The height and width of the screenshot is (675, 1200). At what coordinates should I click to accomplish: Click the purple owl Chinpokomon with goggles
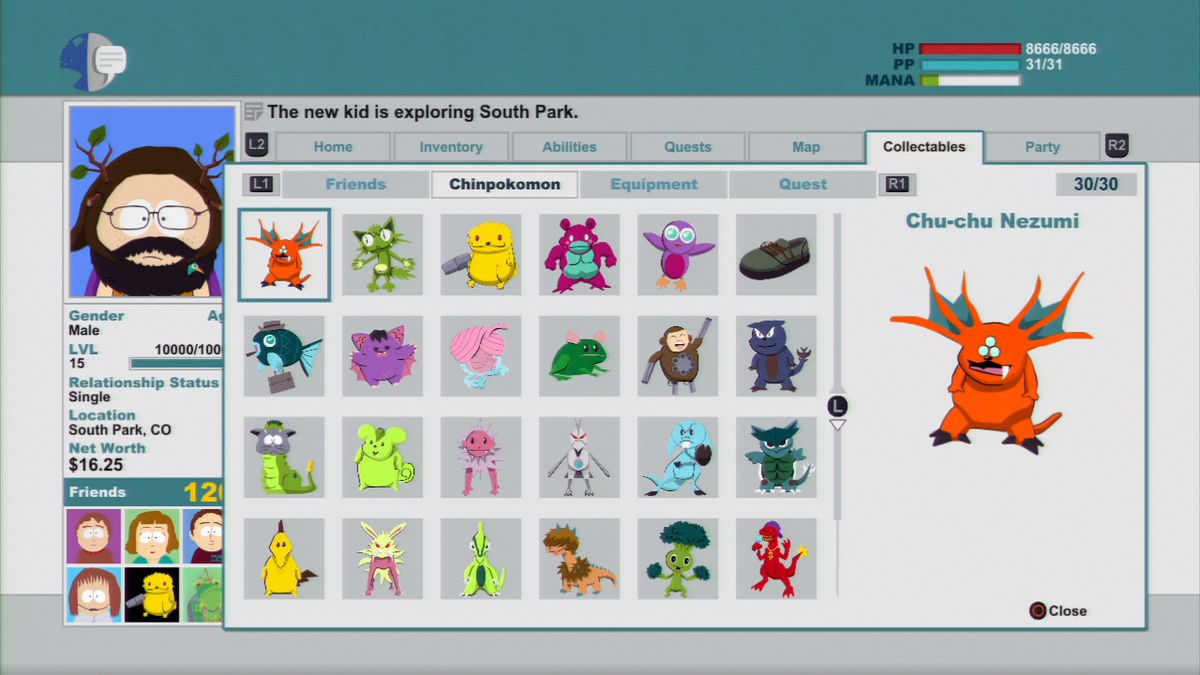(677, 254)
